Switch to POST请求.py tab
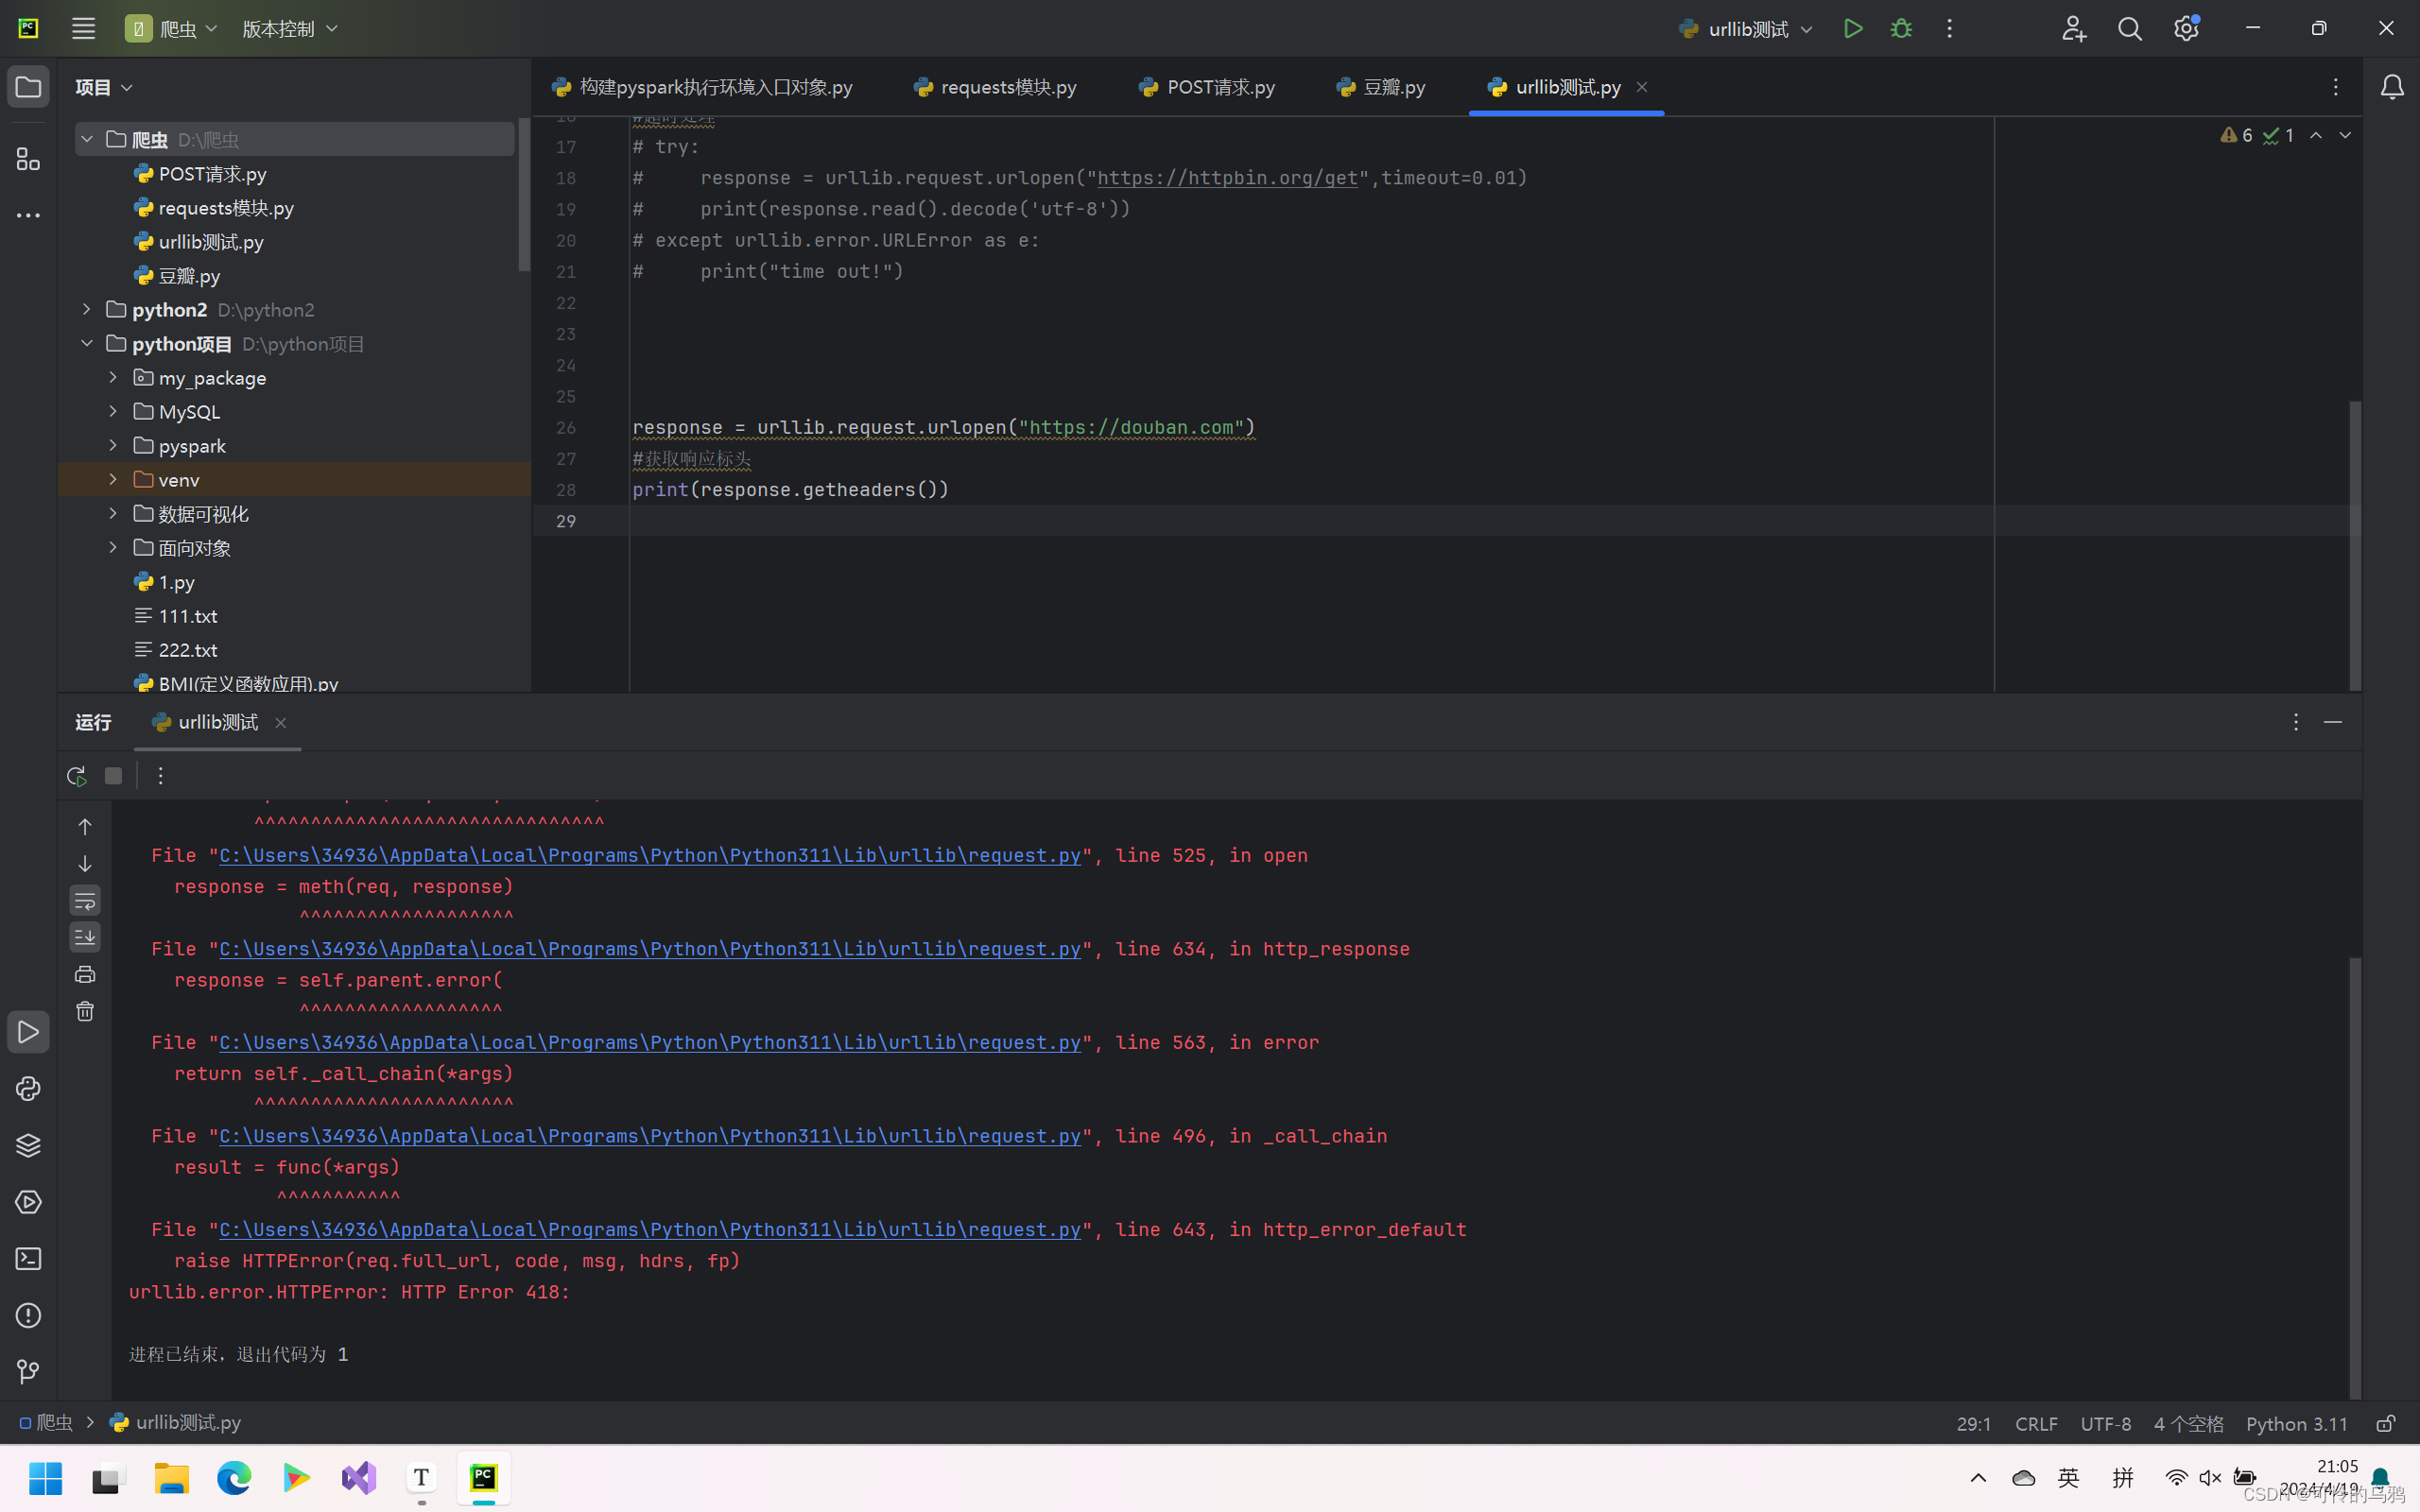The image size is (2420, 1512). coord(1207,87)
